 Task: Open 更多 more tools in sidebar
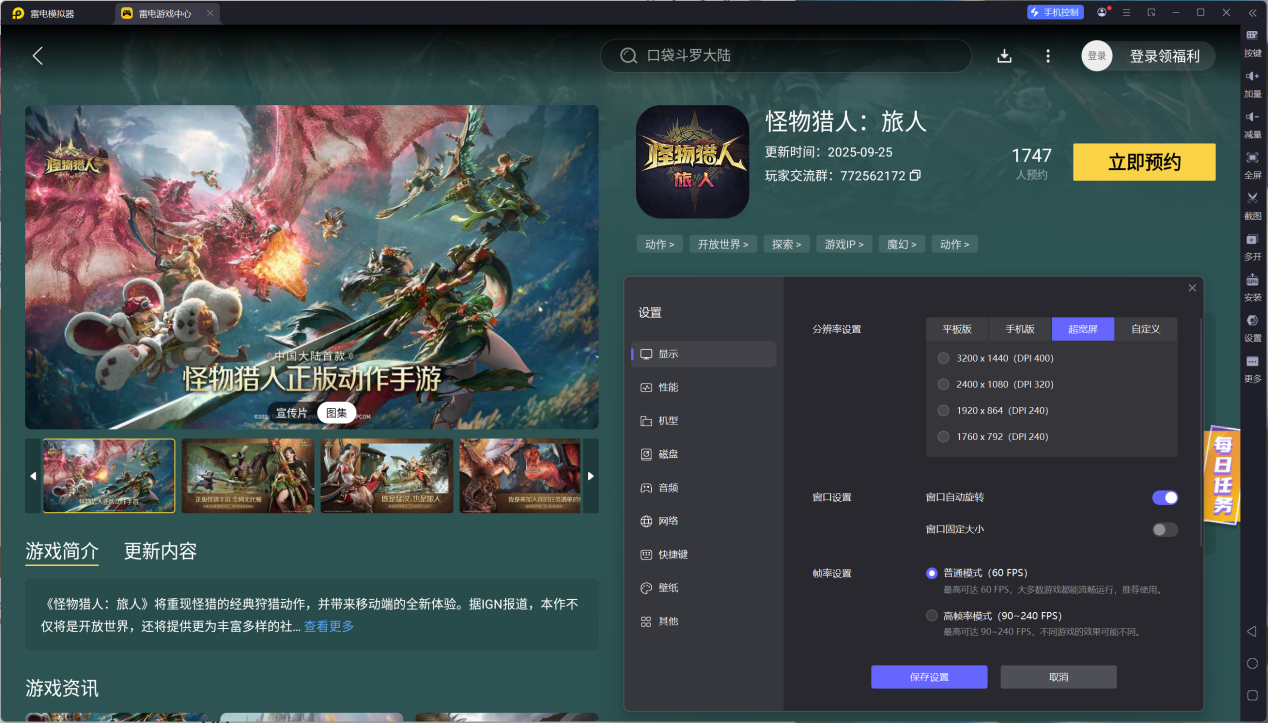[1252, 369]
